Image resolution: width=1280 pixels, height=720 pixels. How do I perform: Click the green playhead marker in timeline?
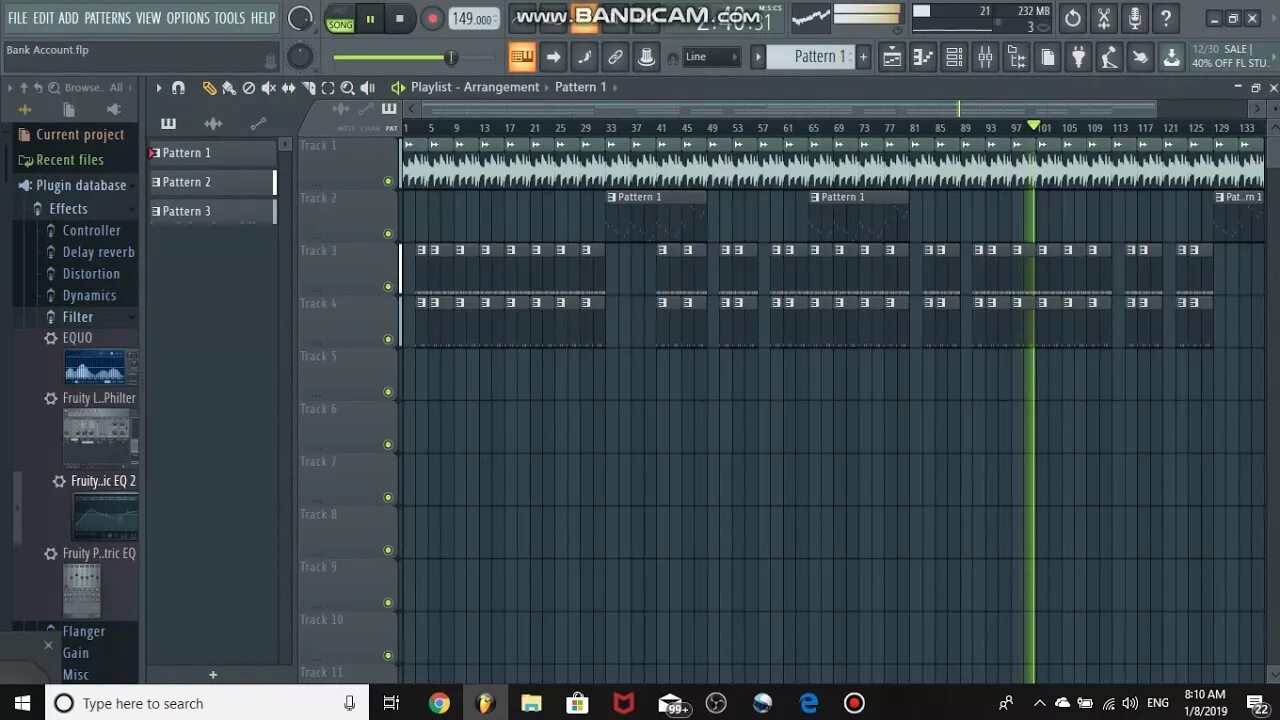1034,126
